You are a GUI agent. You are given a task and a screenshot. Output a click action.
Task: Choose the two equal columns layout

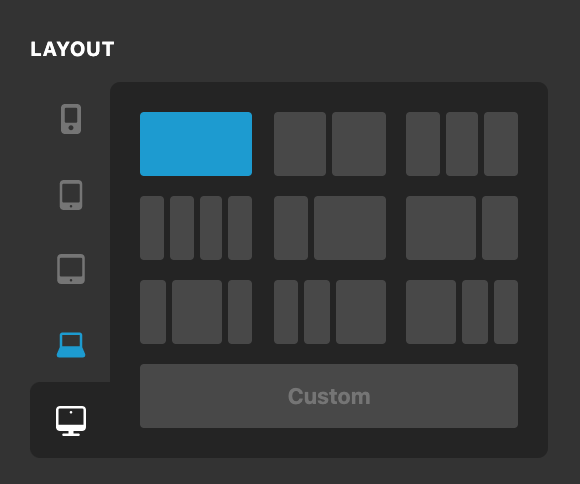(330, 144)
